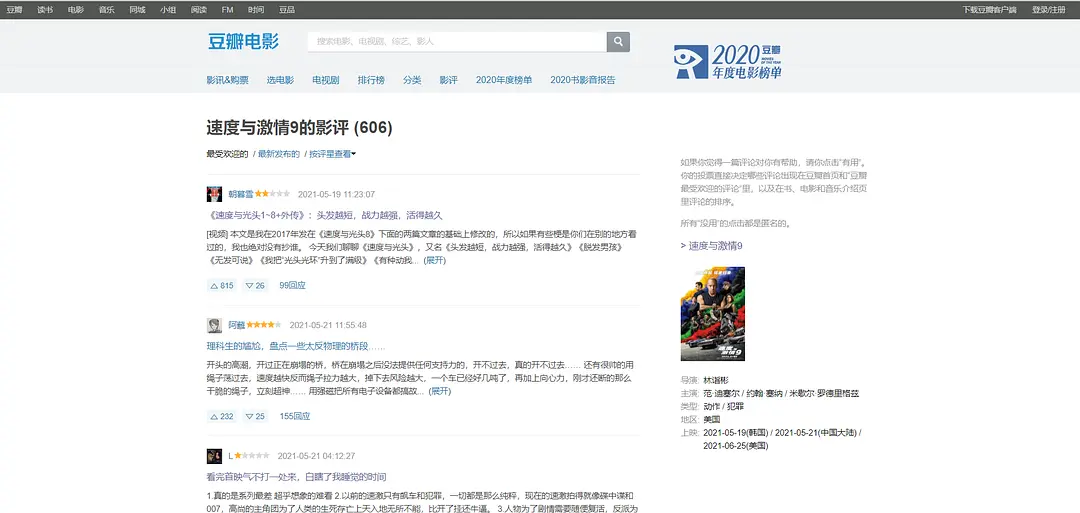Click L's one-star rating
The height and width of the screenshot is (513, 1080).
coord(252,456)
